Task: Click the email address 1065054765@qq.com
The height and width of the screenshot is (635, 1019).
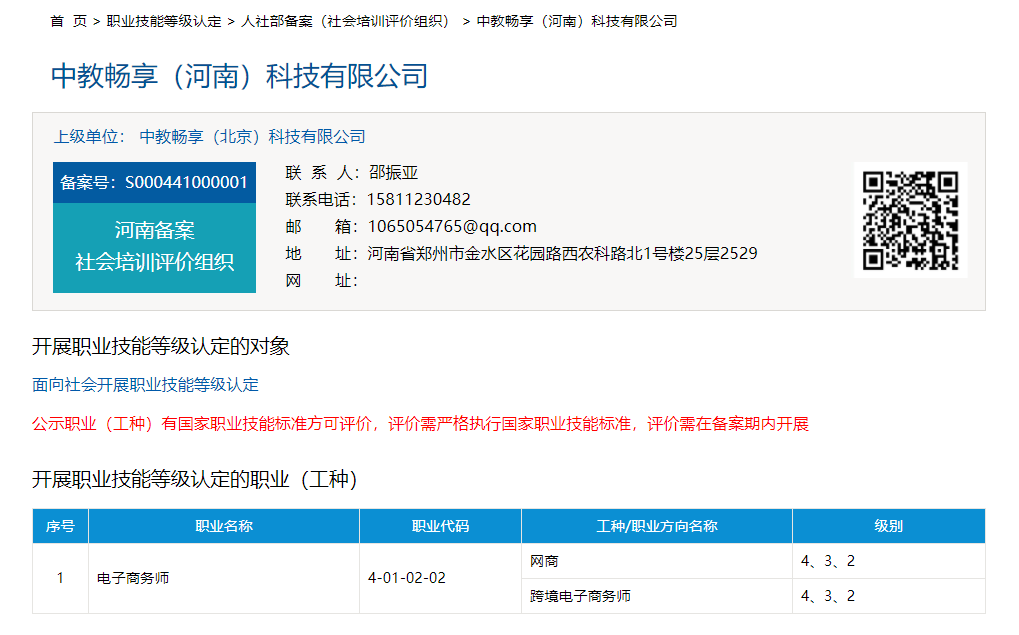Action: click(452, 226)
